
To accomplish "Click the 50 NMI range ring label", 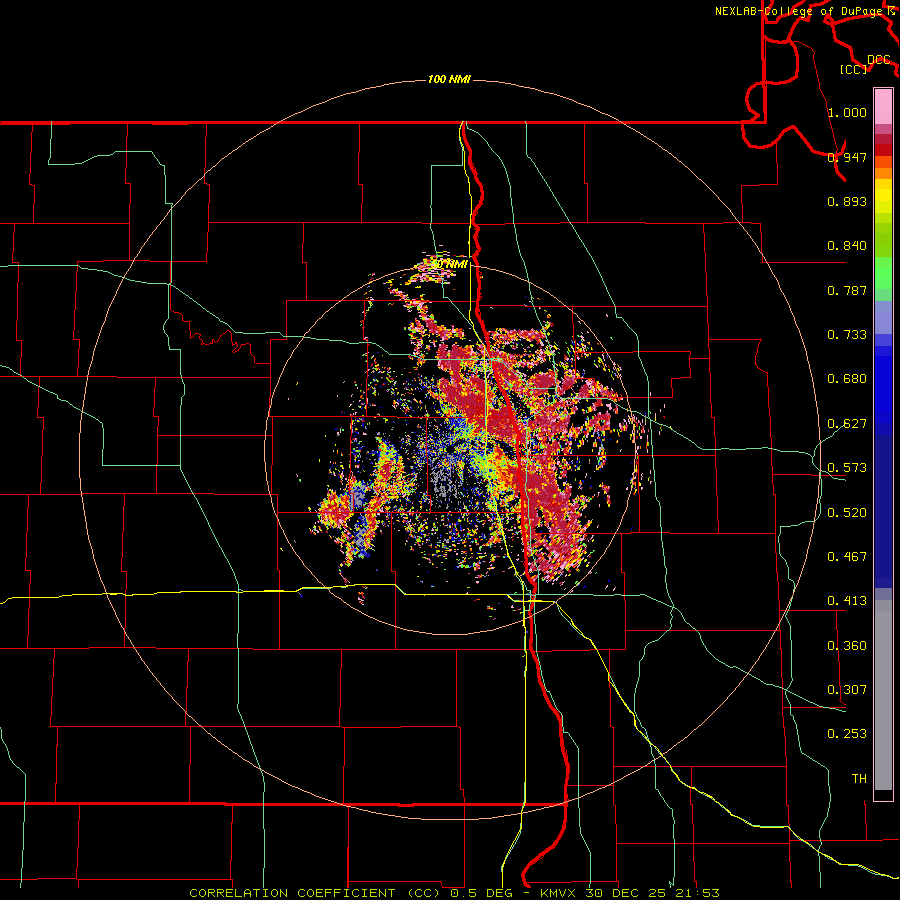I will pos(450,264).
